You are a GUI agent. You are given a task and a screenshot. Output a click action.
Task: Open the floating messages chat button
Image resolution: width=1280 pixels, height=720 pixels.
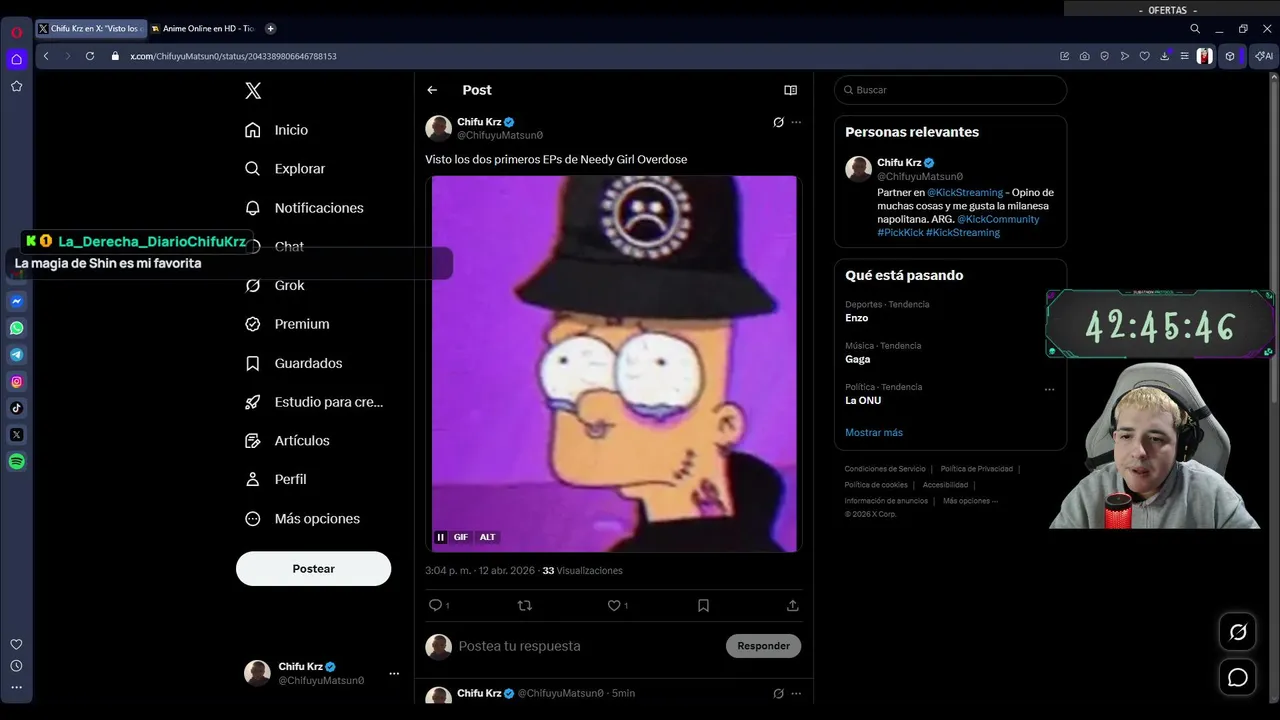(x=1238, y=677)
